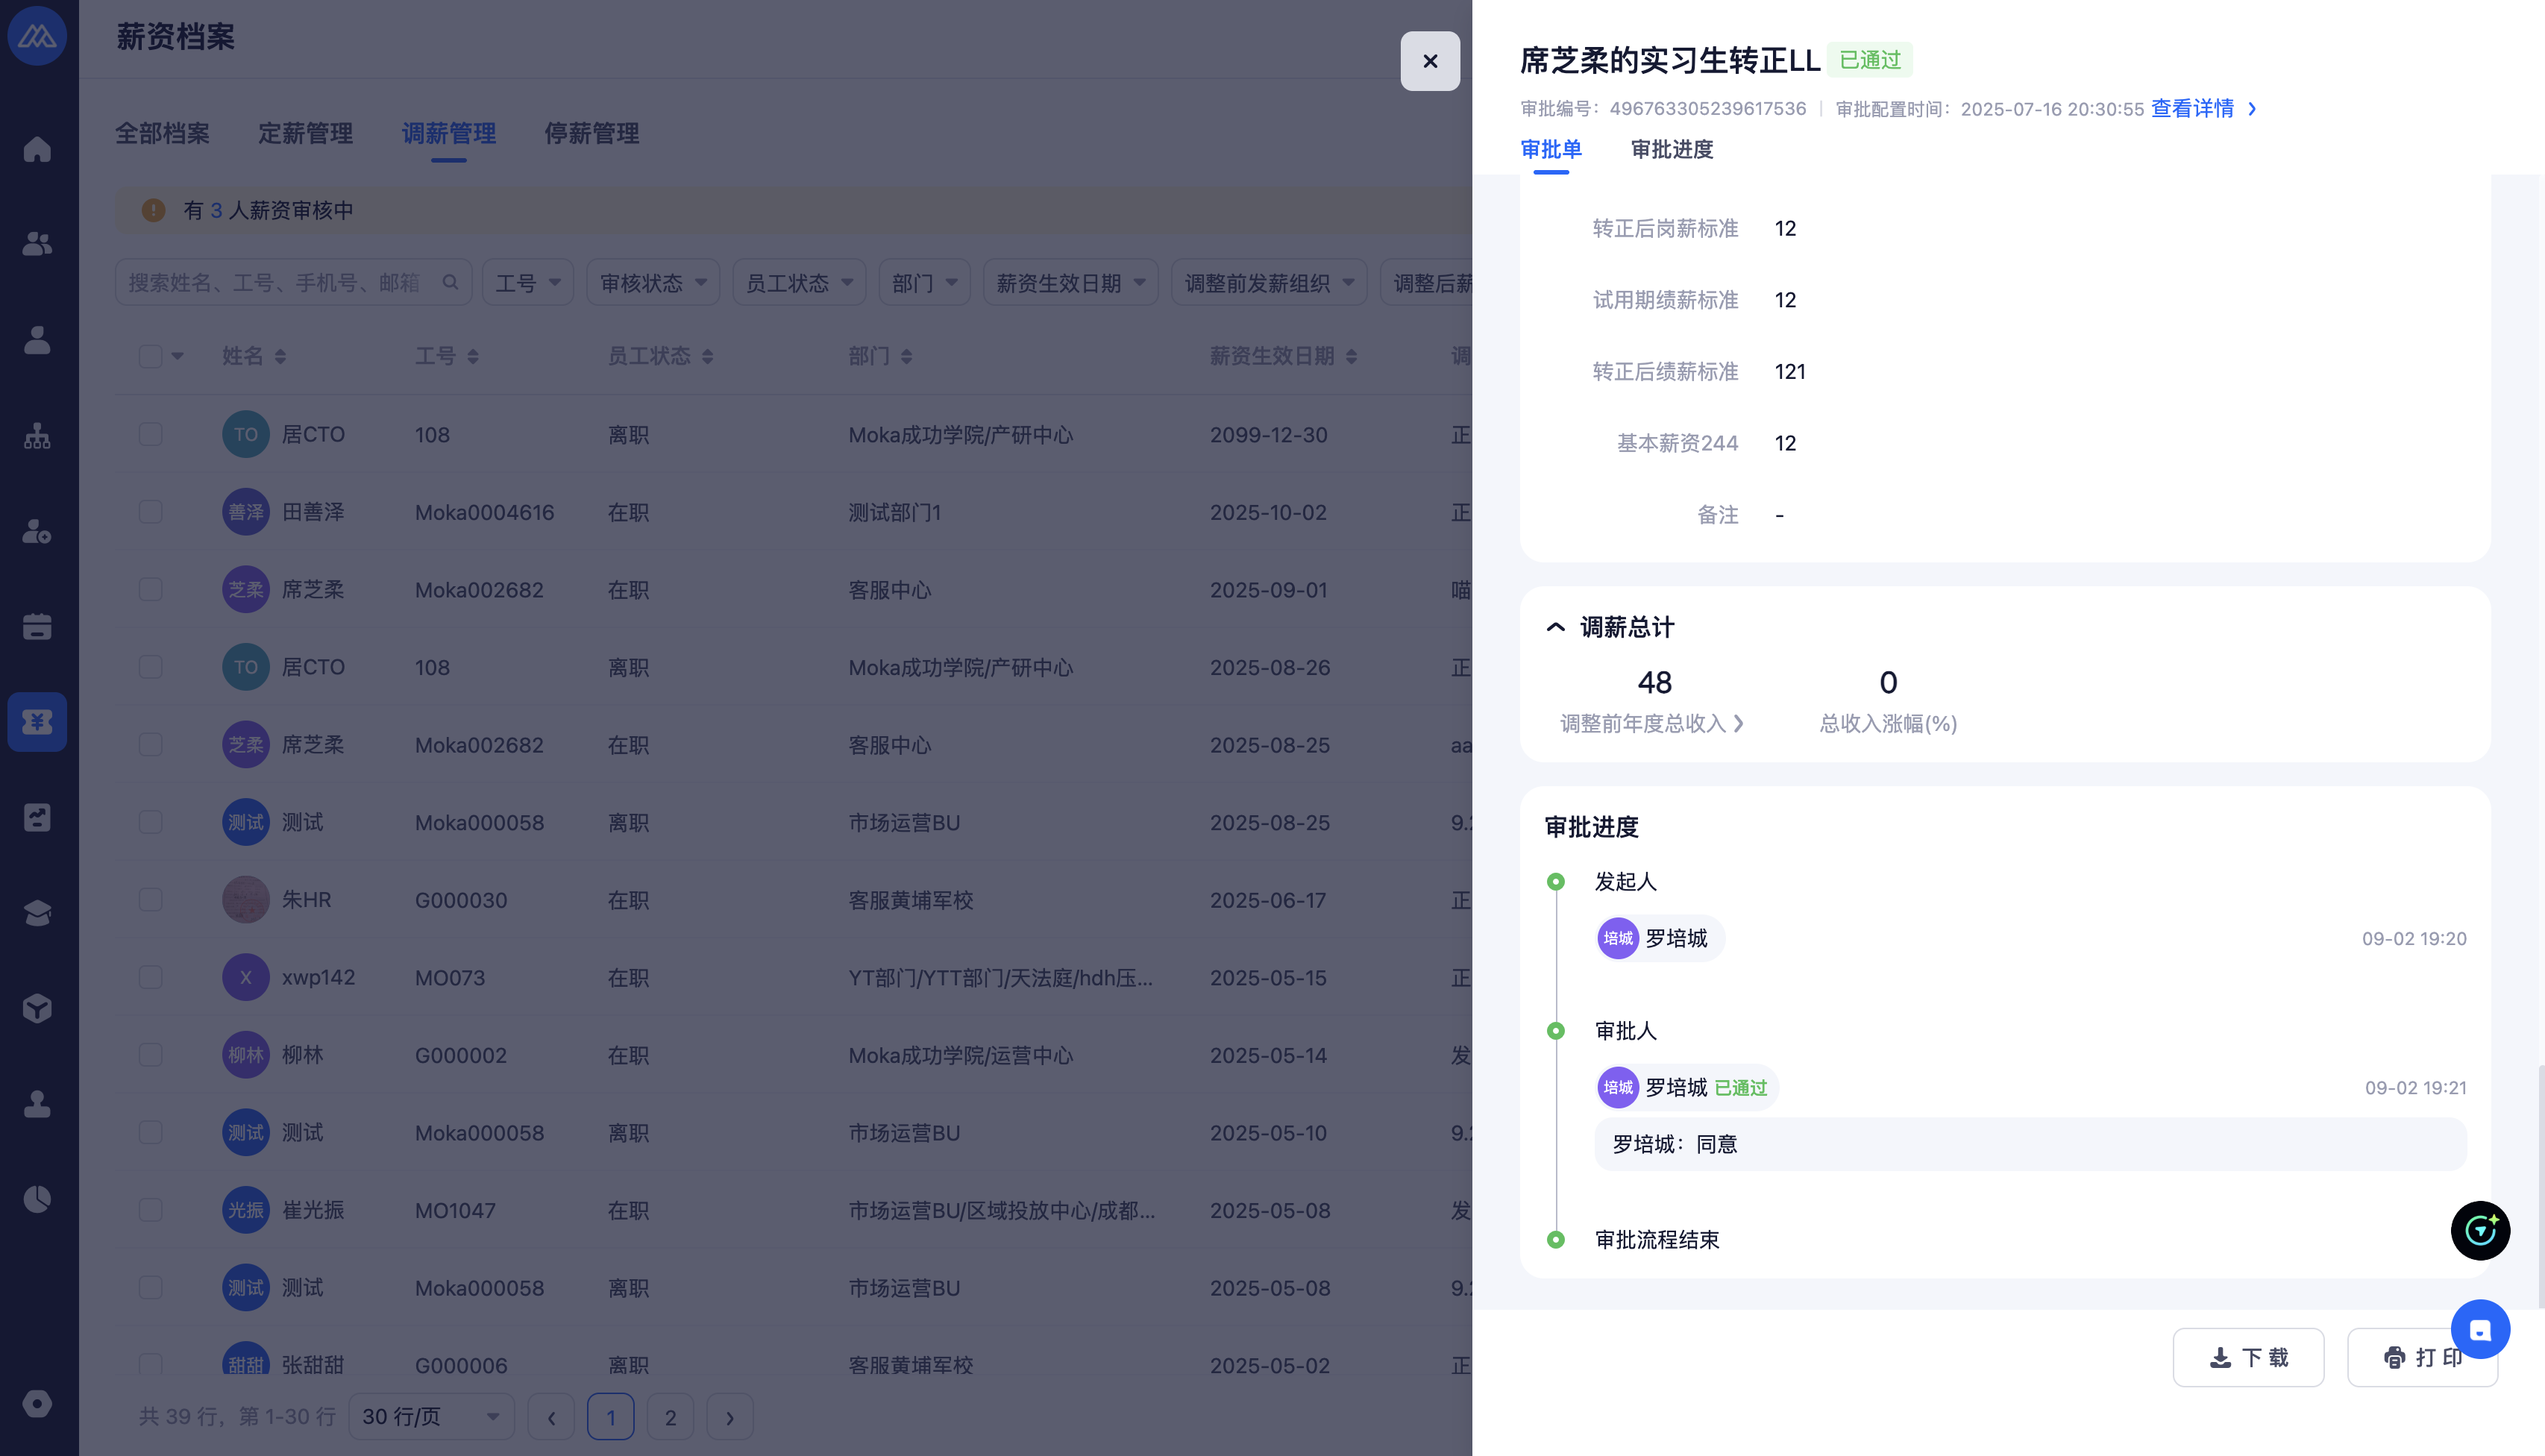Viewport: 2545px width, 1456px height.
Task: Check the checkbox for 田善泽 row
Action: pyautogui.click(x=151, y=512)
